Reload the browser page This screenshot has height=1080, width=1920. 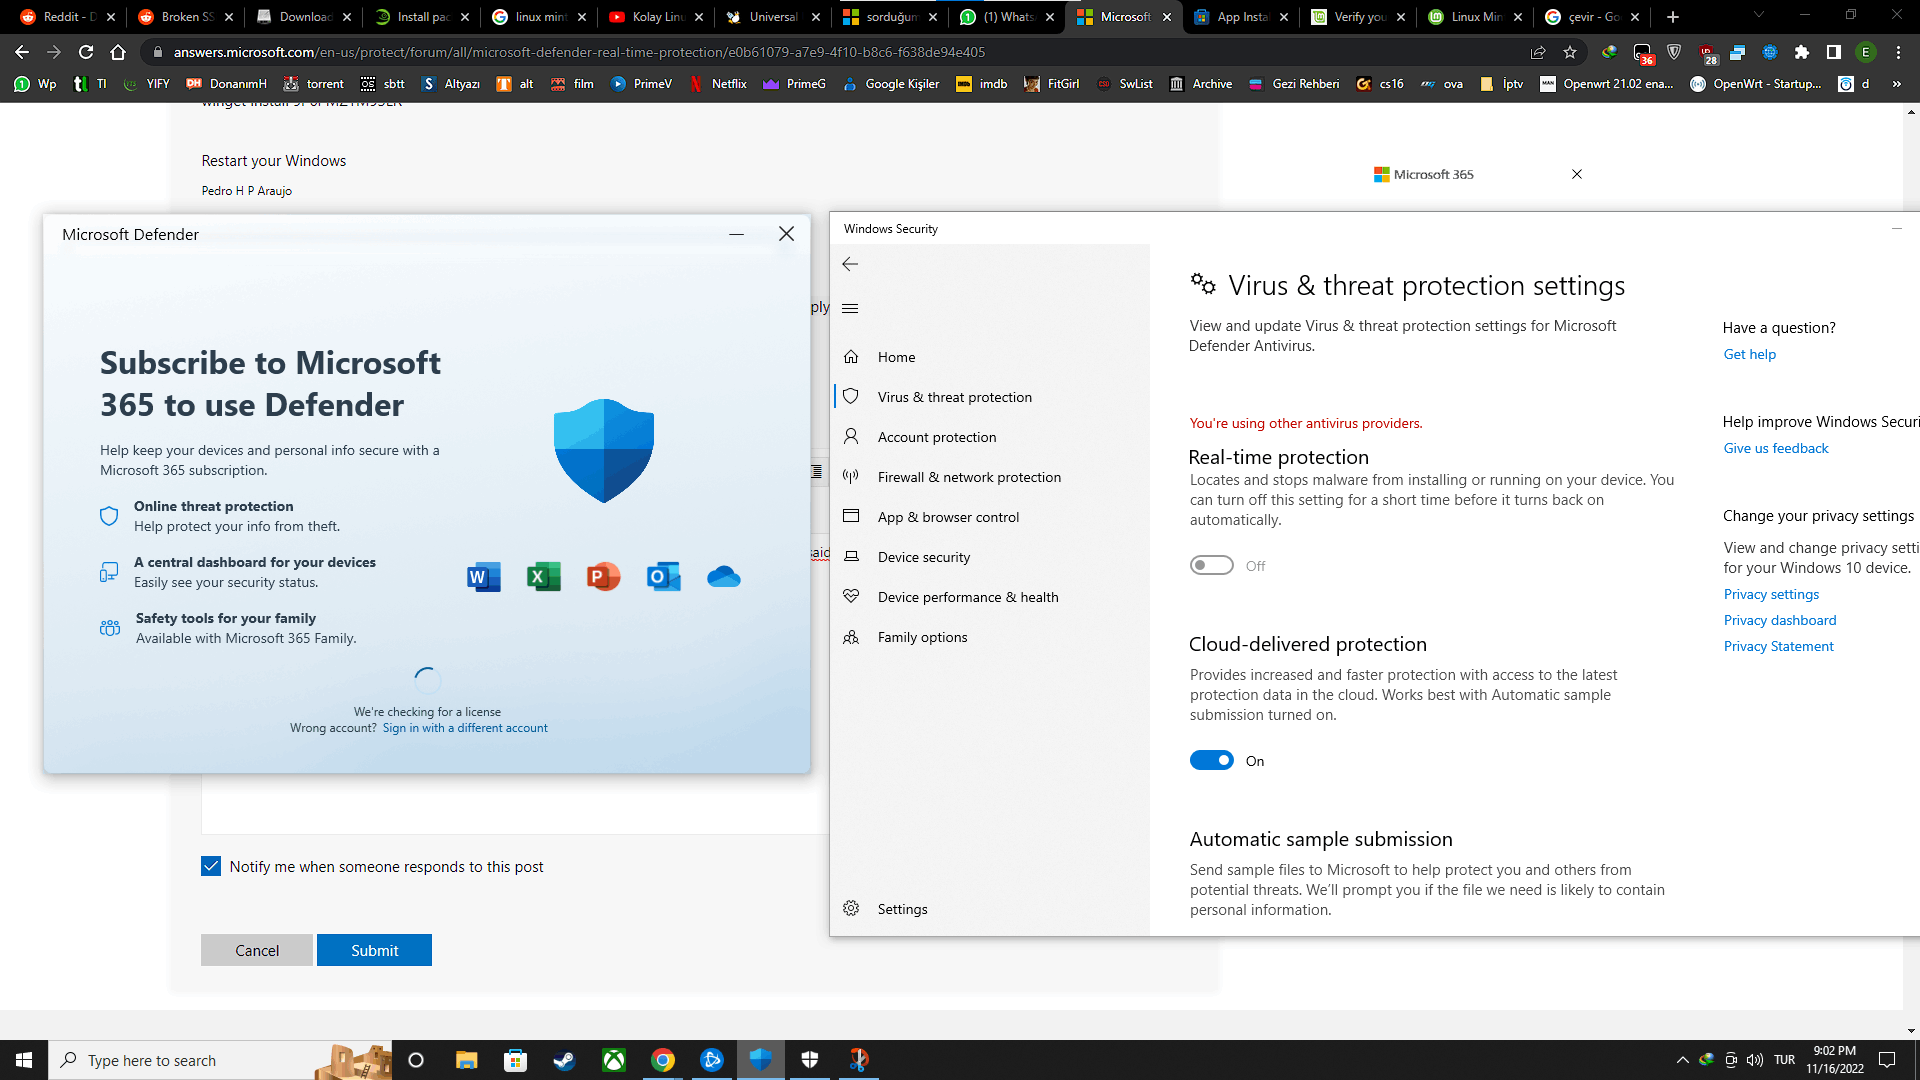86,52
